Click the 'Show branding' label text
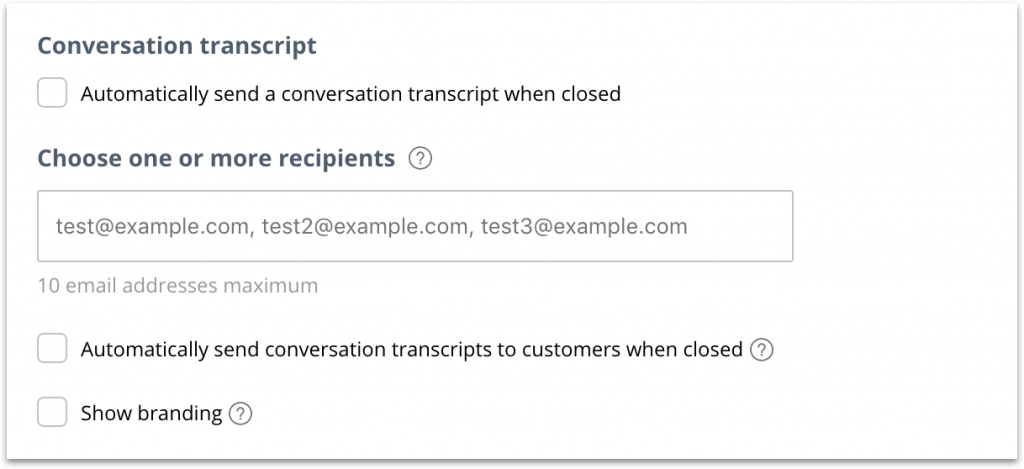 pyautogui.click(x=152, y=413)
